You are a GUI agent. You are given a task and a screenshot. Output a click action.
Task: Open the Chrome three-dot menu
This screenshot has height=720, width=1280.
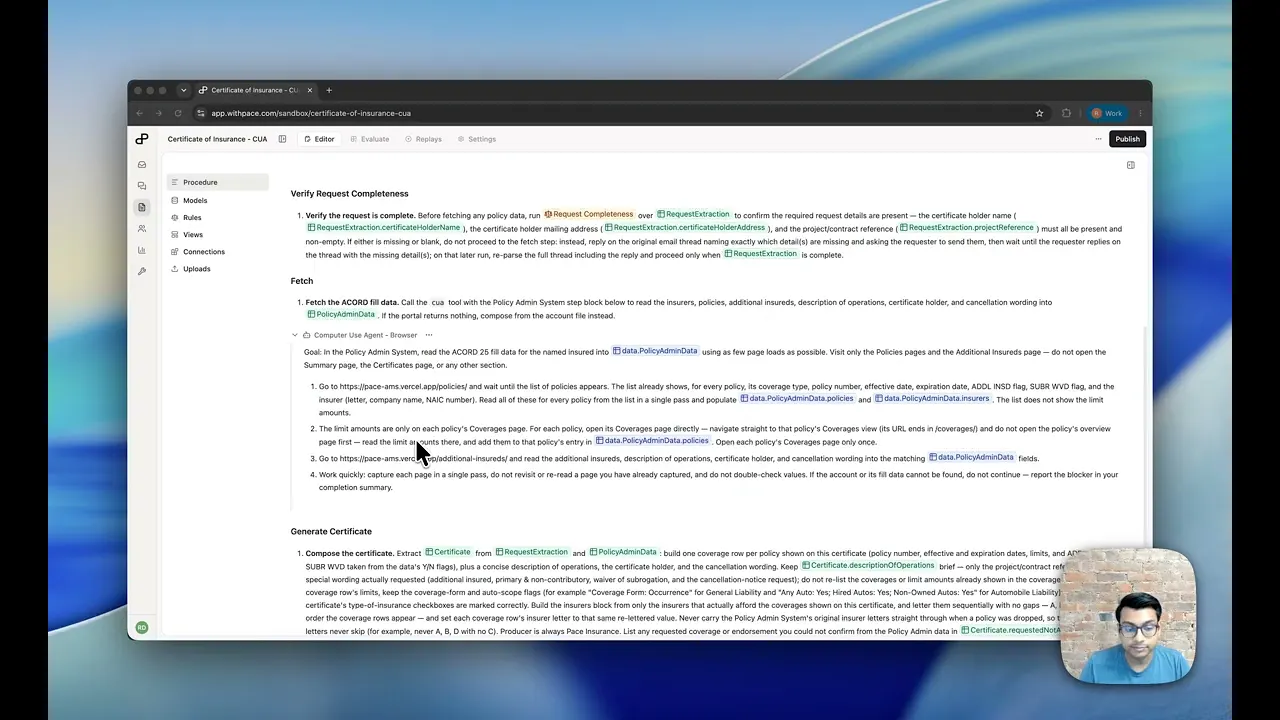[1140, 113]
